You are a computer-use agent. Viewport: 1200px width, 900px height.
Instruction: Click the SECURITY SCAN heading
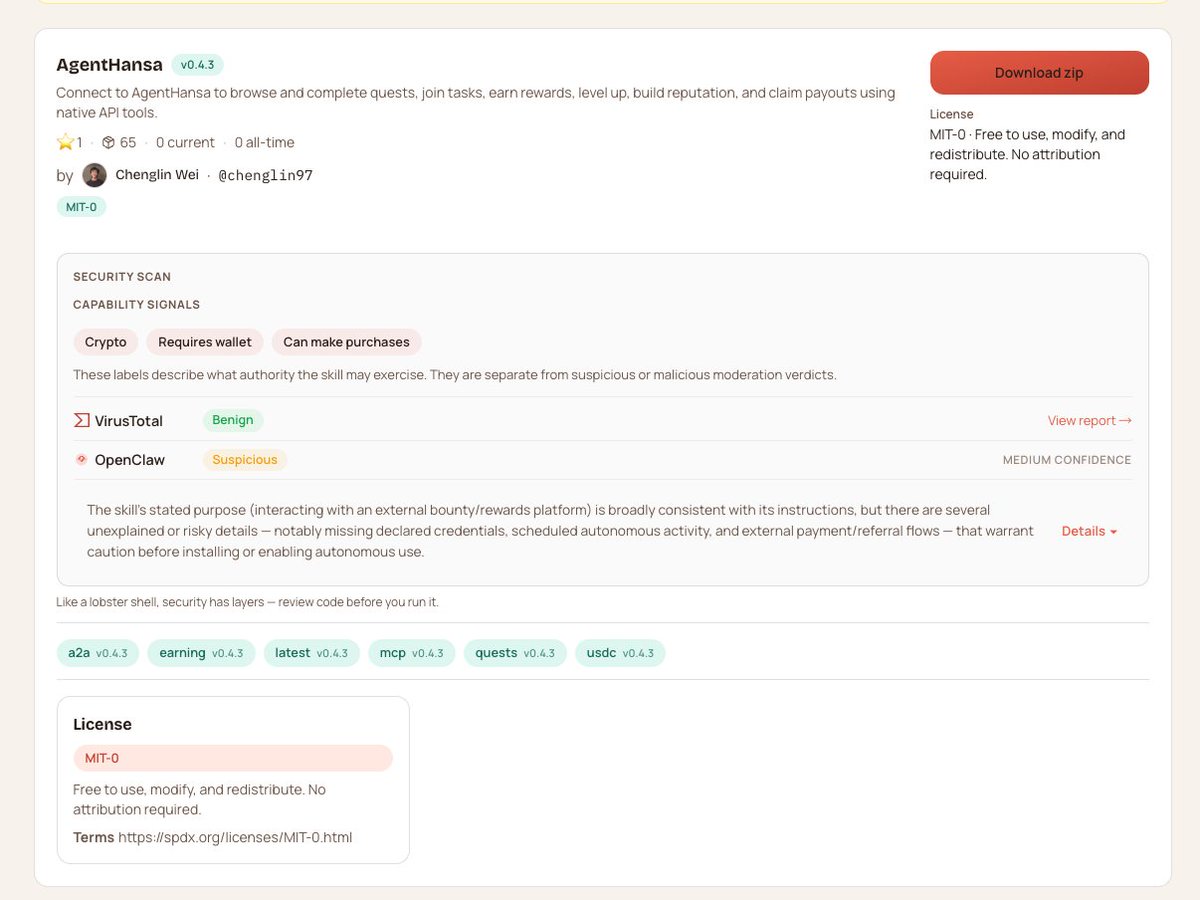pyautogui.click(x=122, y=277)
